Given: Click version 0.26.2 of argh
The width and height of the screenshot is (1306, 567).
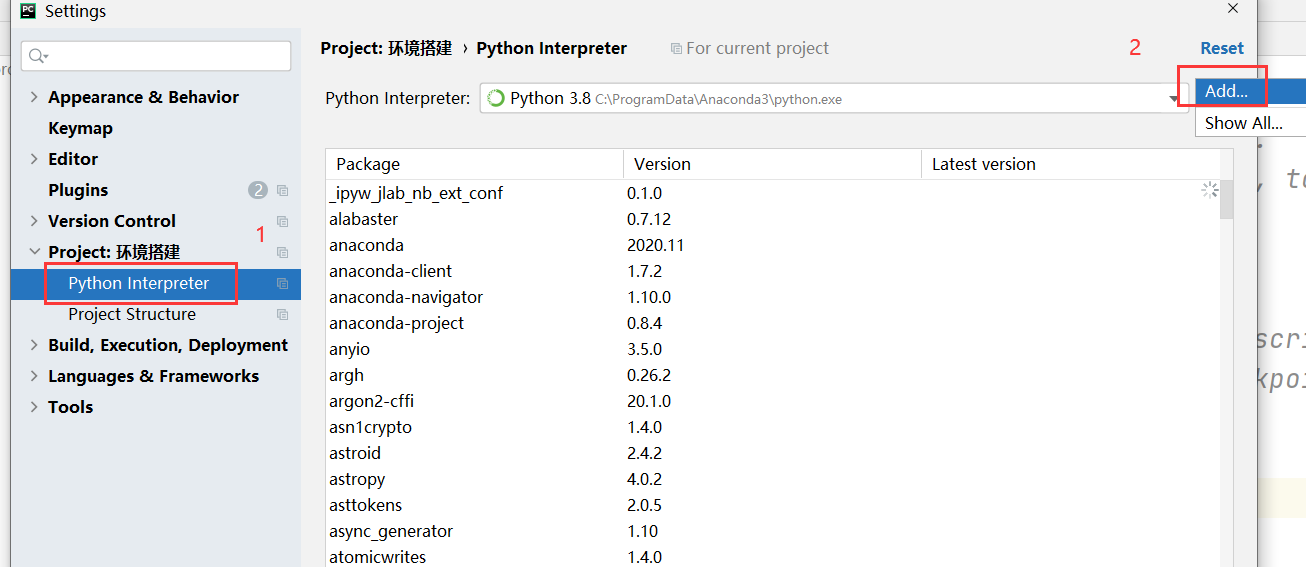Looking at the screenshot, I should [649, 375].
